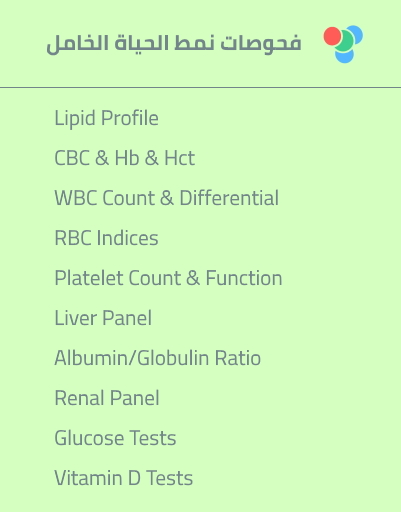Click the colorful circles logo icon
The height and width of the screenshot is (512, 401).
[343, 44]
